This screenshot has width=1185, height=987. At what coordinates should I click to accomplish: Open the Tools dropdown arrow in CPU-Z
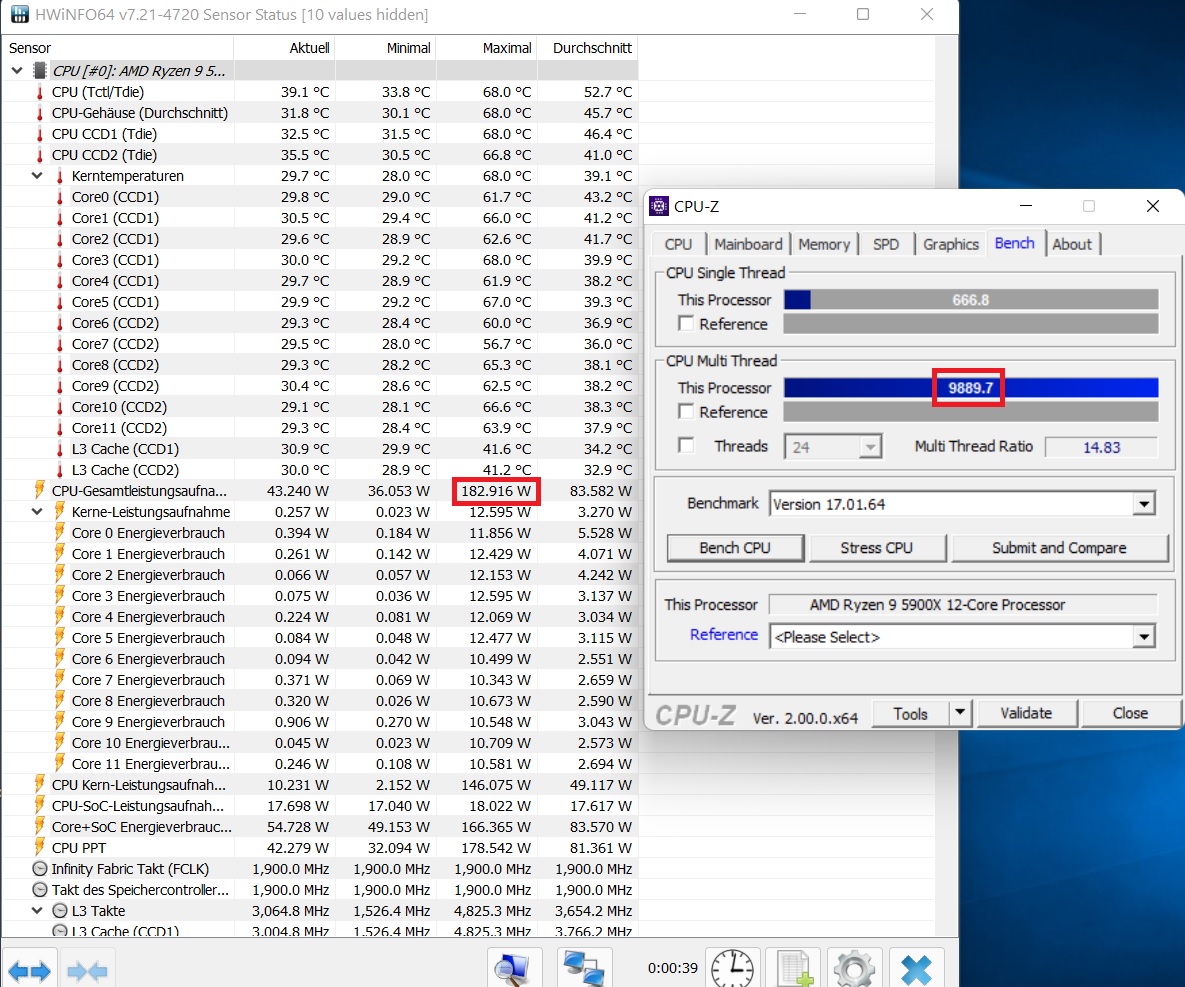pyautogui.click(x=960, y=713)
